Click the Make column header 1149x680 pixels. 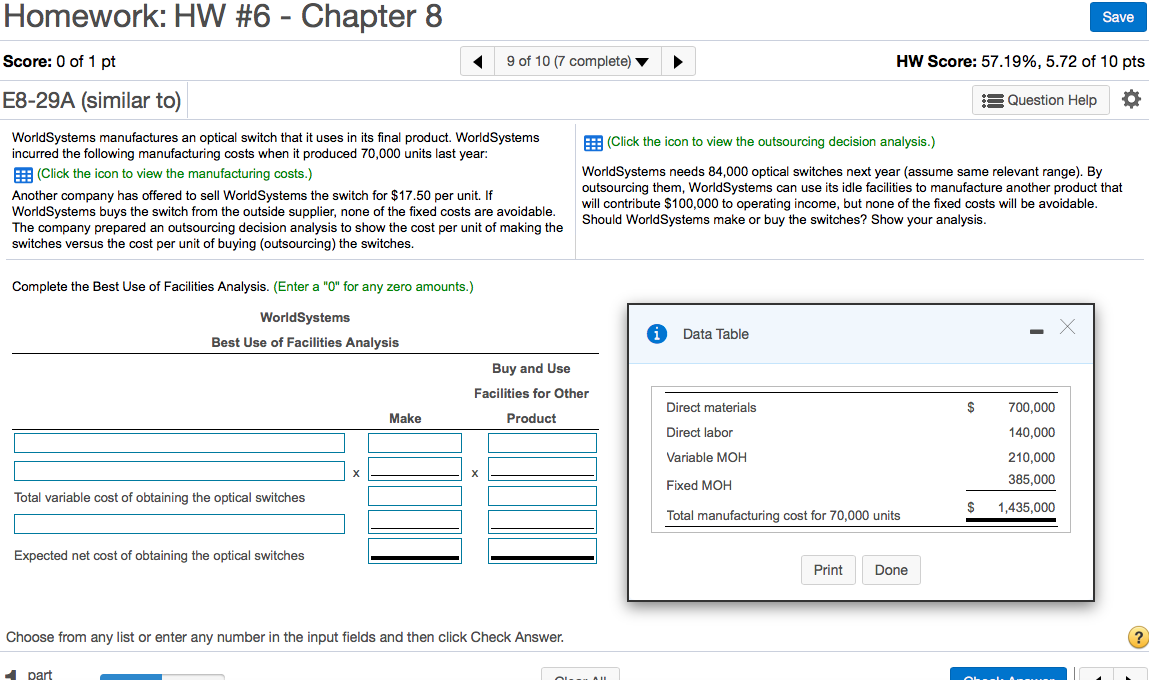tap(405, 418)
